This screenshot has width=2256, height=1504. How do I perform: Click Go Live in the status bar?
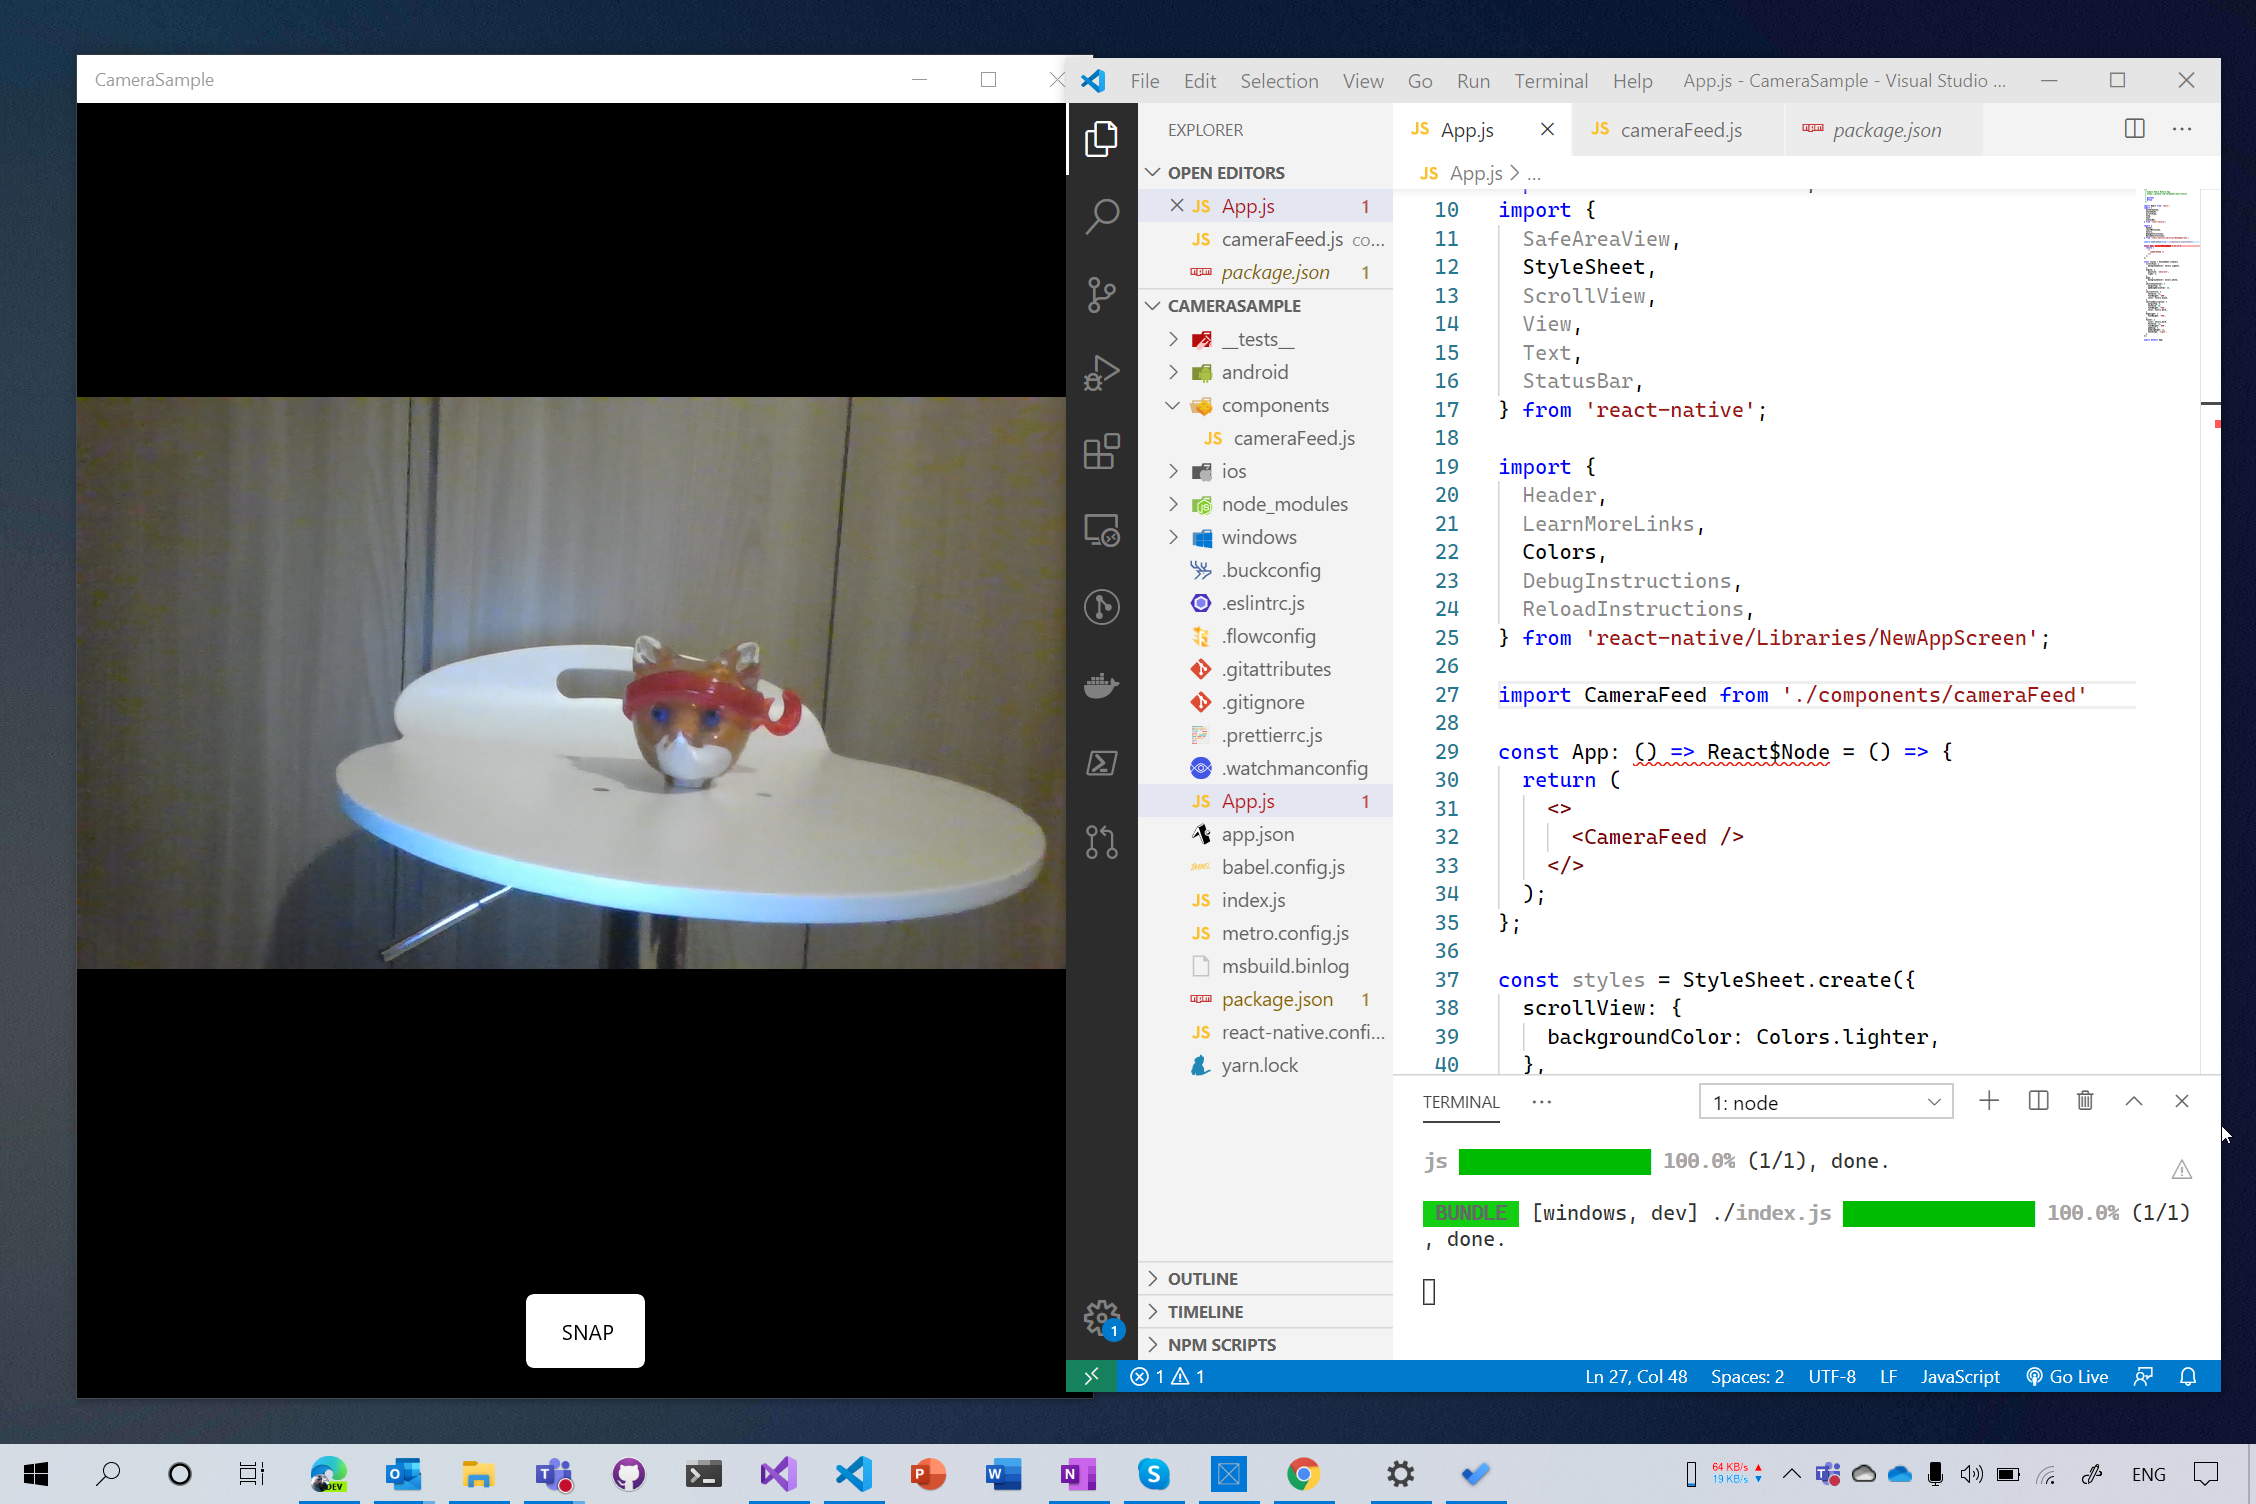coord(2066,1376)
